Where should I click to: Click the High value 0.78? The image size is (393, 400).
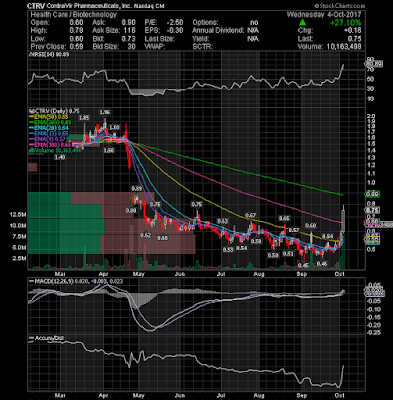coord(77,31)
